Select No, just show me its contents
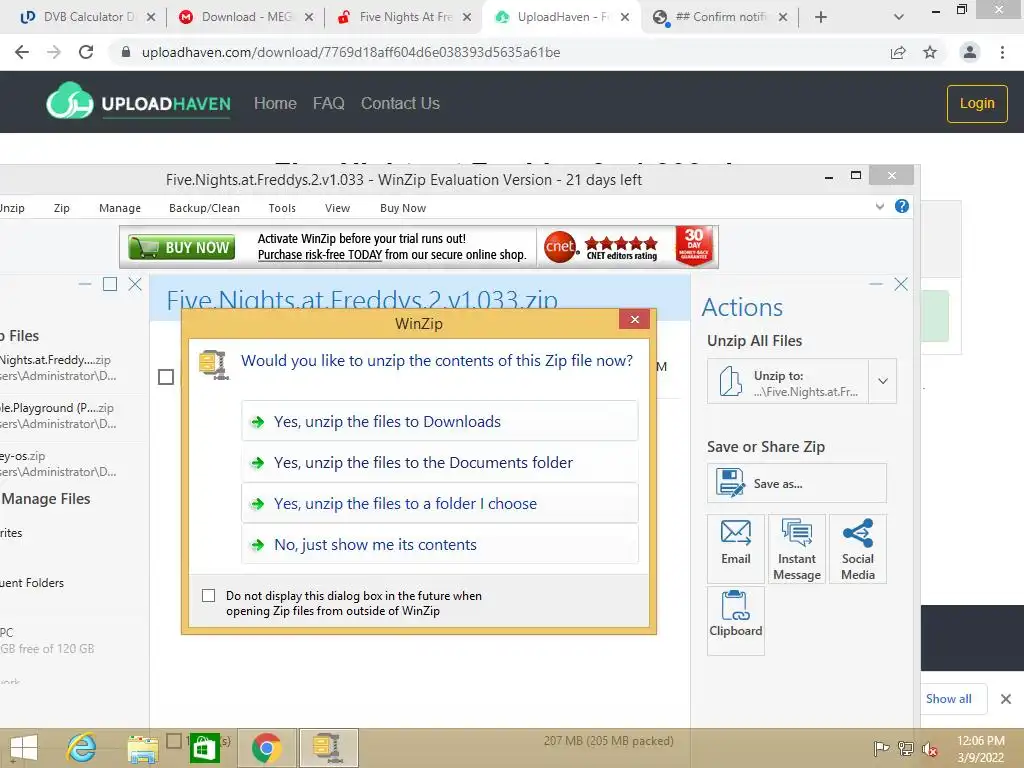Image resolution: width=1024 pixels, height=768 pixels. [440, 545]
